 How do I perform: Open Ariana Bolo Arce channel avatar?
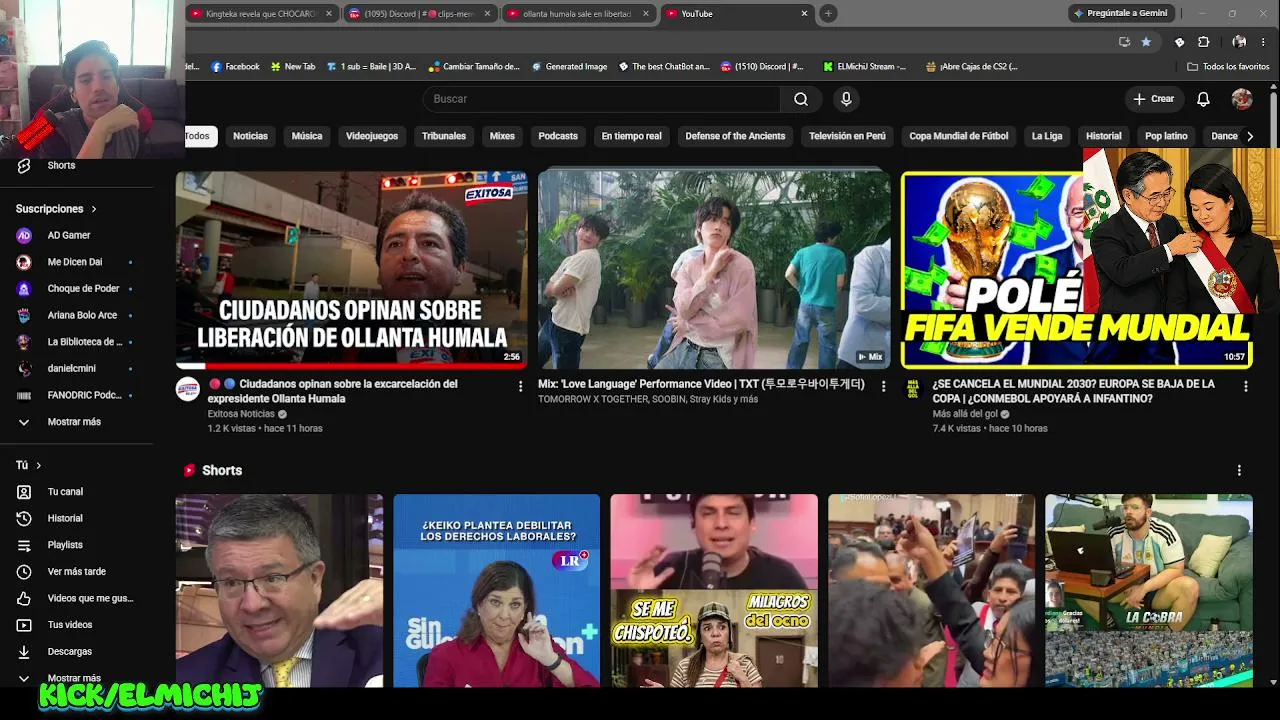(x=24, y=315)
